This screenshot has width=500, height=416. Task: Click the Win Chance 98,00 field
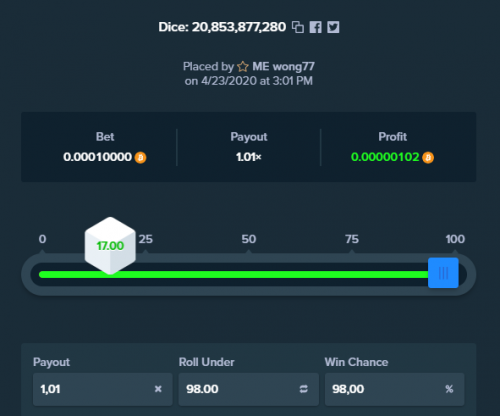point(395,389)
